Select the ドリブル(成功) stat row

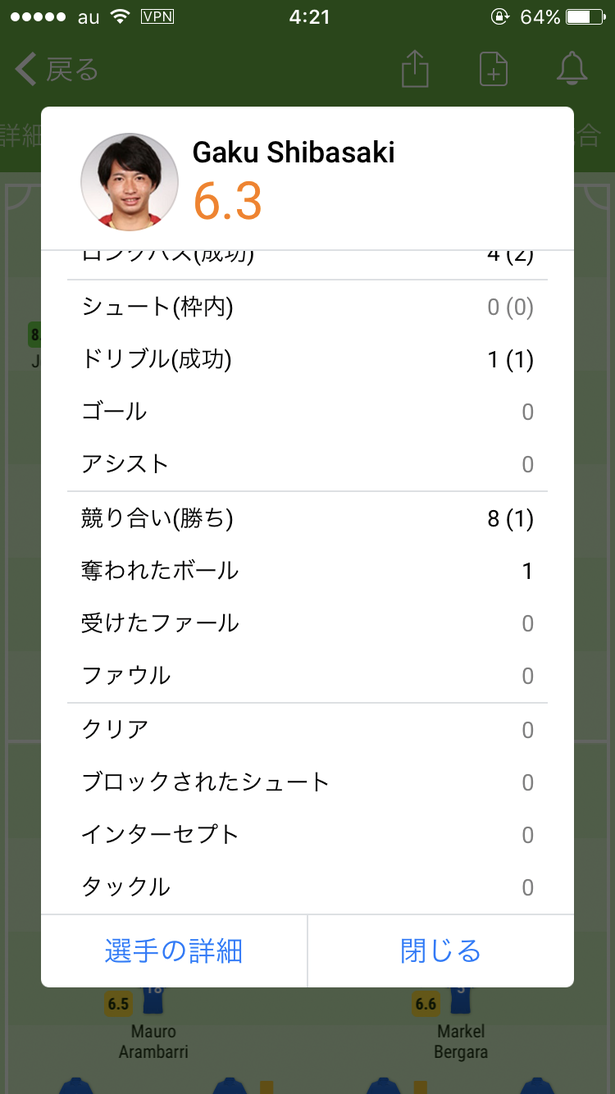[x=307, y=360]
